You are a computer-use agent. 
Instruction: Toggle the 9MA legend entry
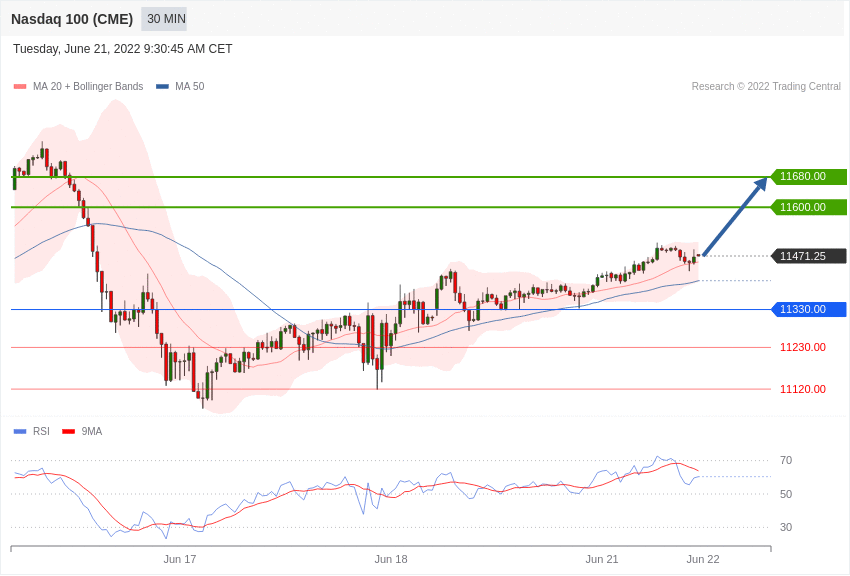click(82, 431)
